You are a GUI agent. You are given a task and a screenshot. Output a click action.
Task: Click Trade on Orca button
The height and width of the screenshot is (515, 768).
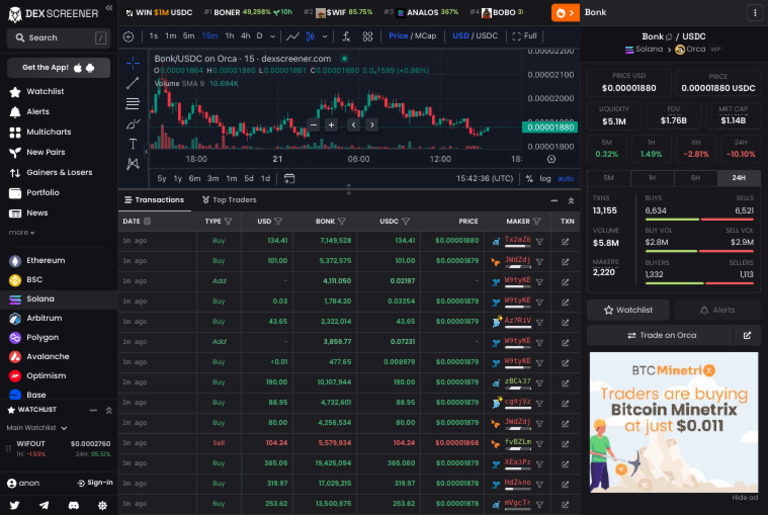pos(660,335)
